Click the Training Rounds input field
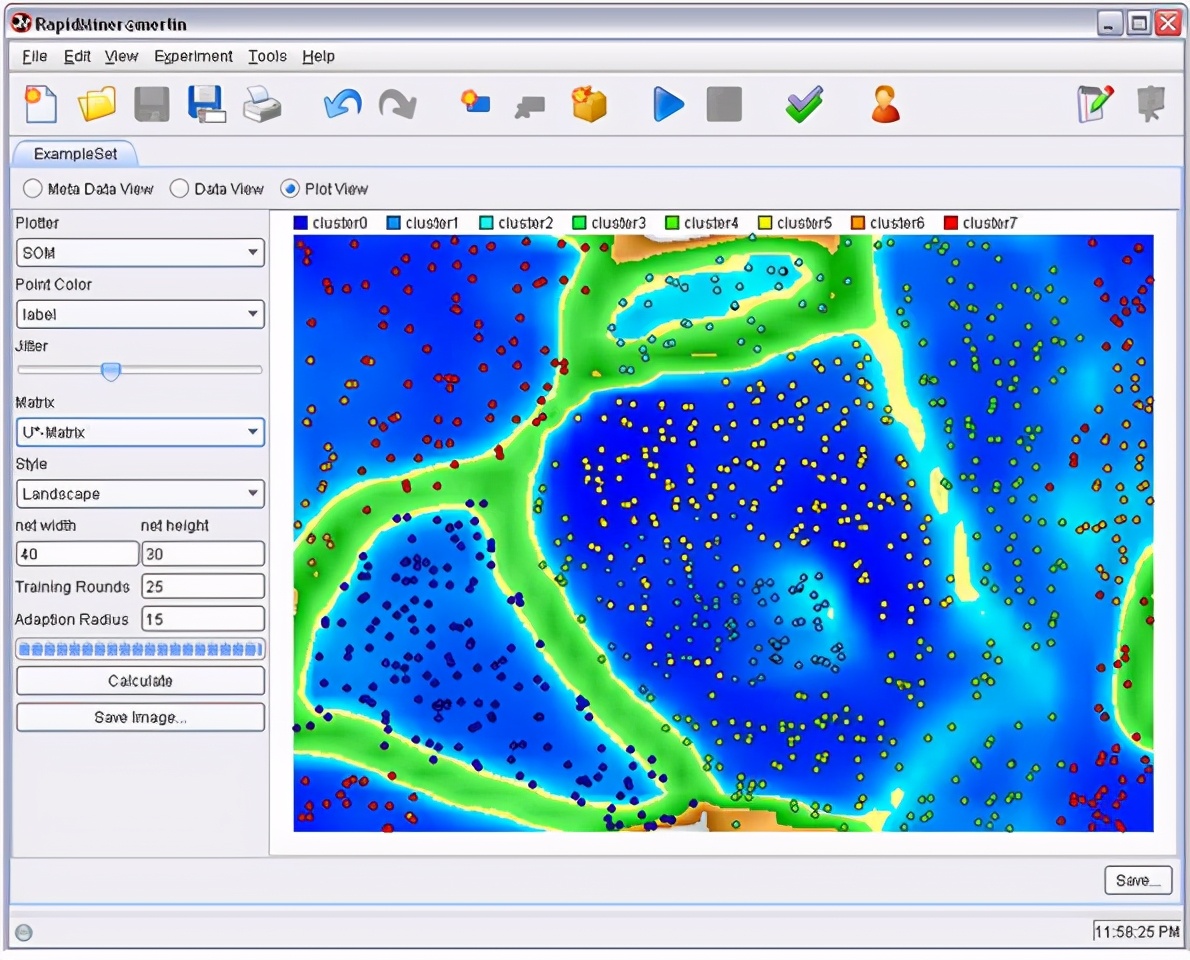The height and width of the screenshot is (960, 1190). pos(203,587)
